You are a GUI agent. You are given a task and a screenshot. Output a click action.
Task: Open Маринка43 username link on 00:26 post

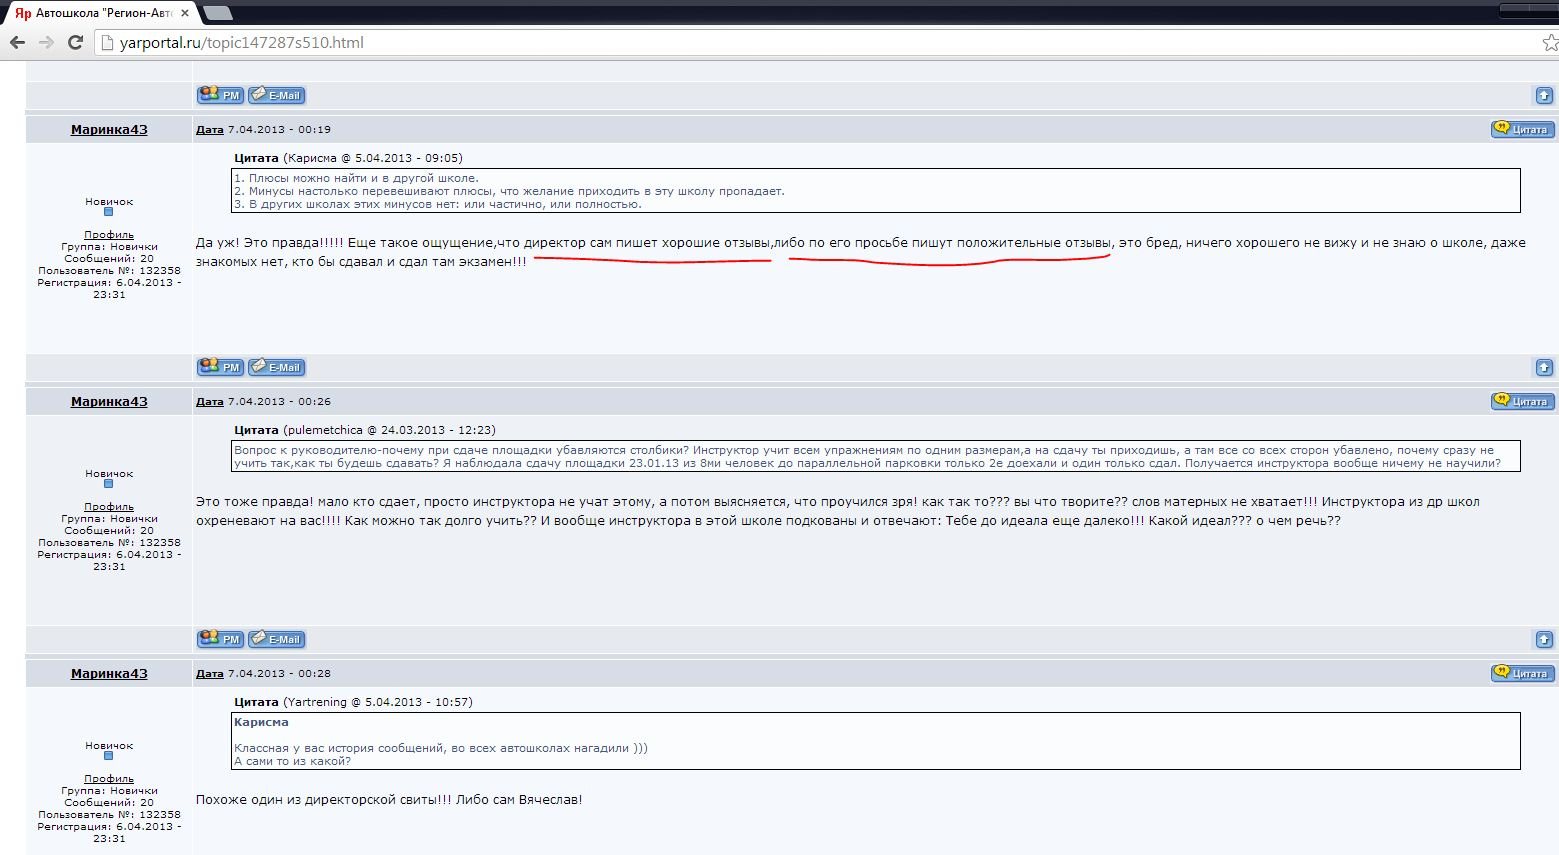109,401
